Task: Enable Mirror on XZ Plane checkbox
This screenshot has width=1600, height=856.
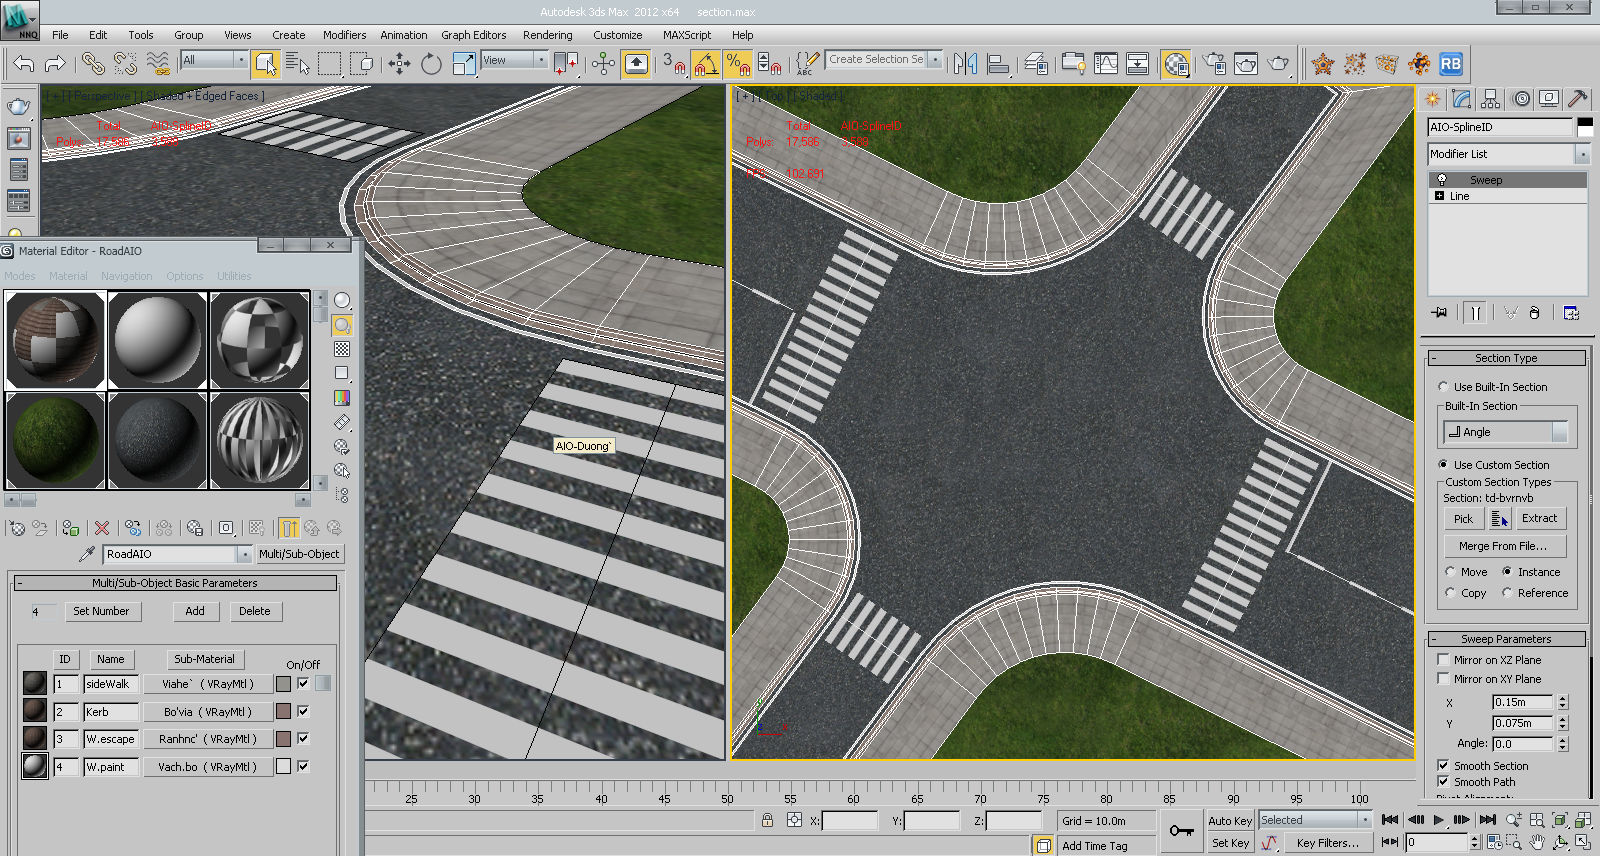Action: pos(1443,660)
